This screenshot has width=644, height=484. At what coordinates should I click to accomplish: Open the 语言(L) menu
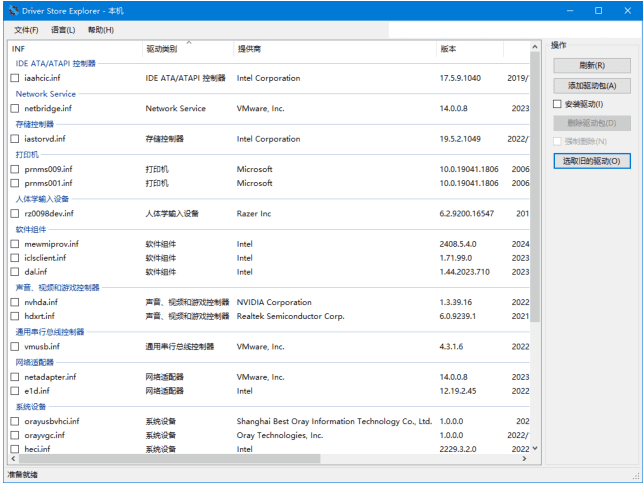click(63, 29)
